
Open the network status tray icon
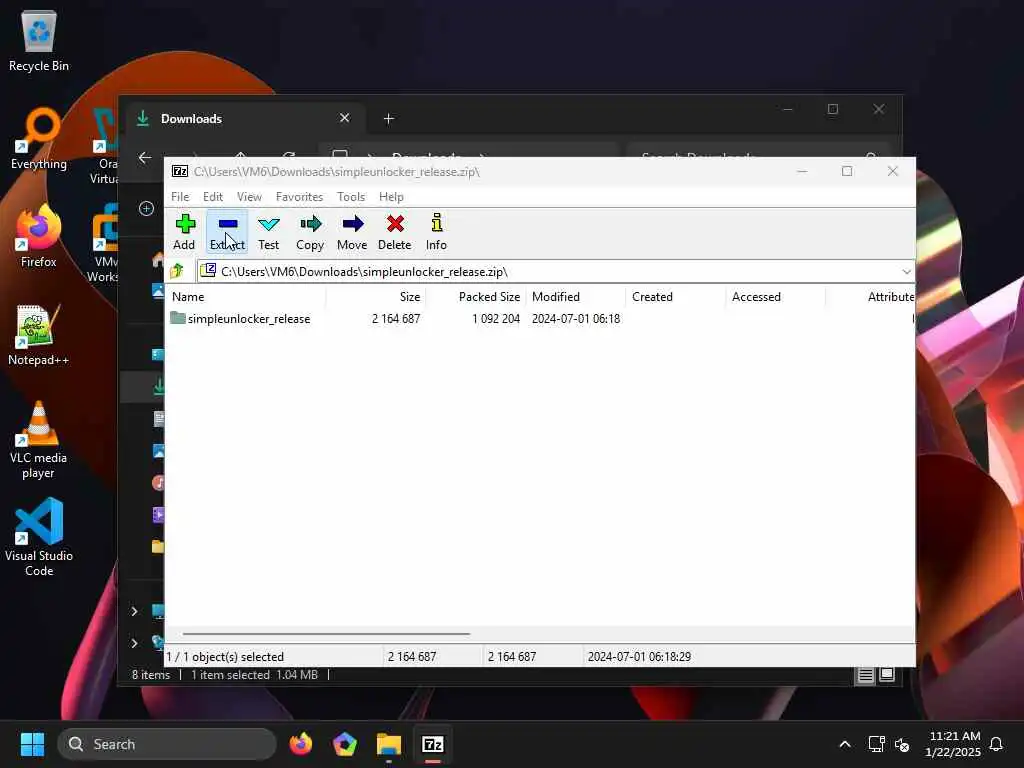click(876, 744)
